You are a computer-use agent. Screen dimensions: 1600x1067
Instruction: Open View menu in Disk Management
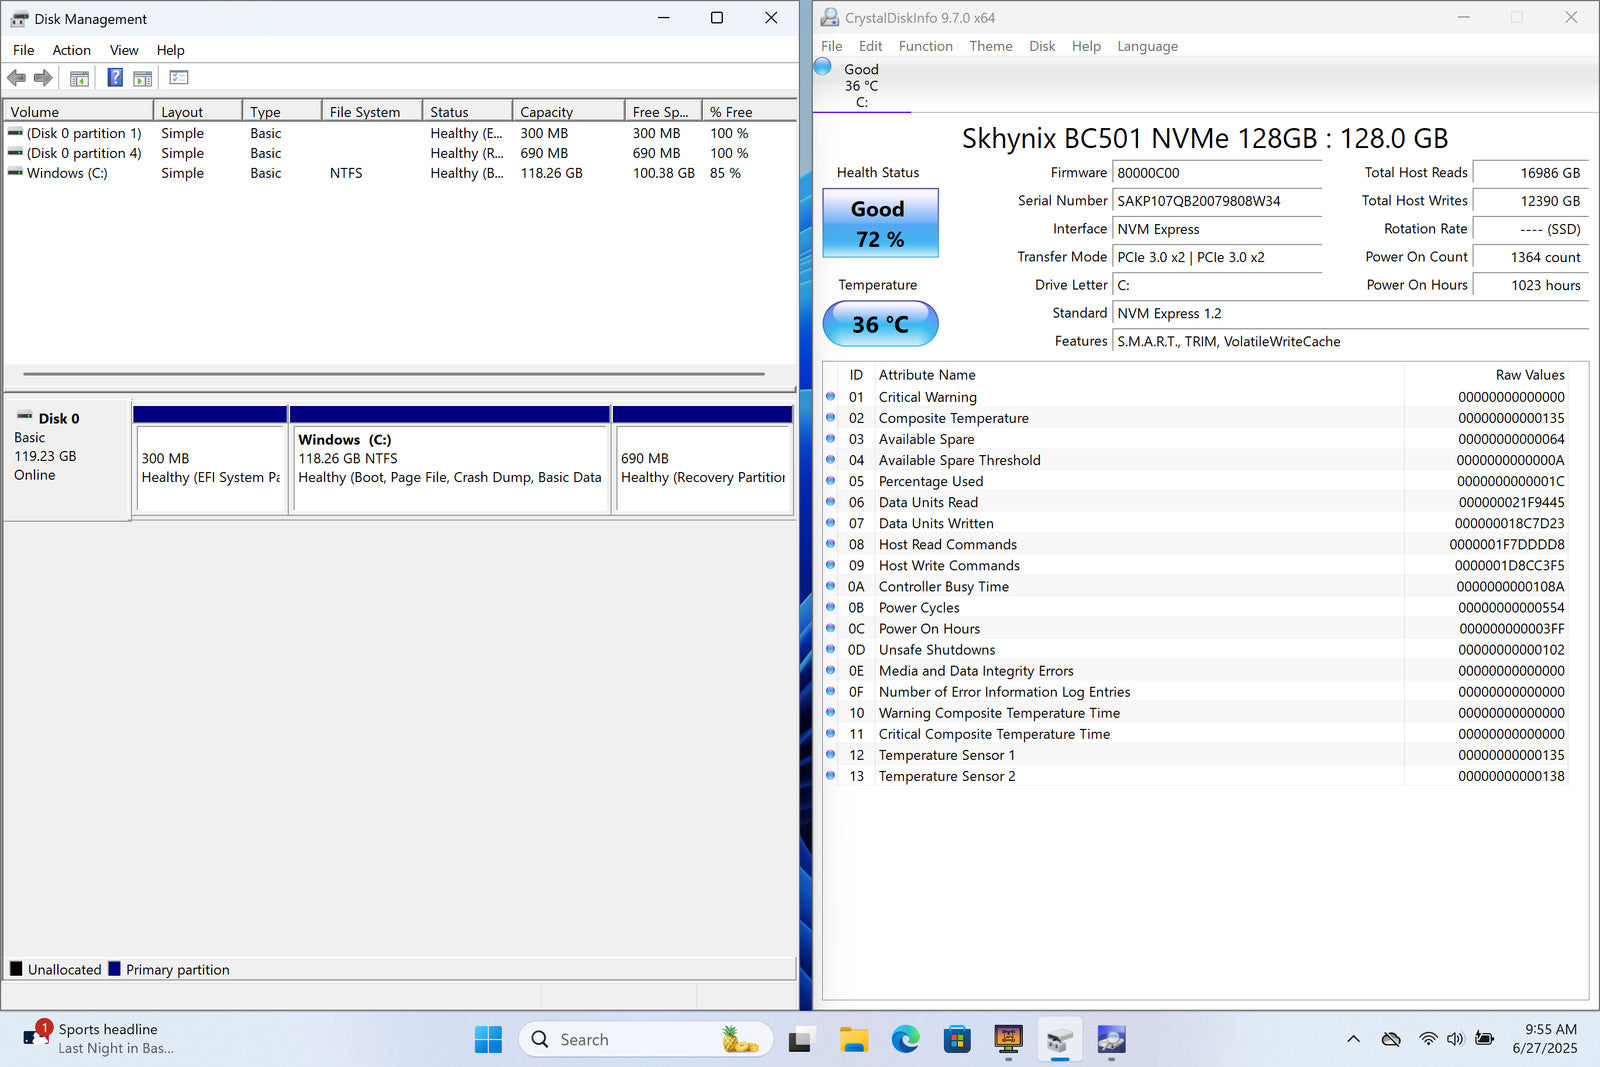pyautogui.click(x=124, y=50)
